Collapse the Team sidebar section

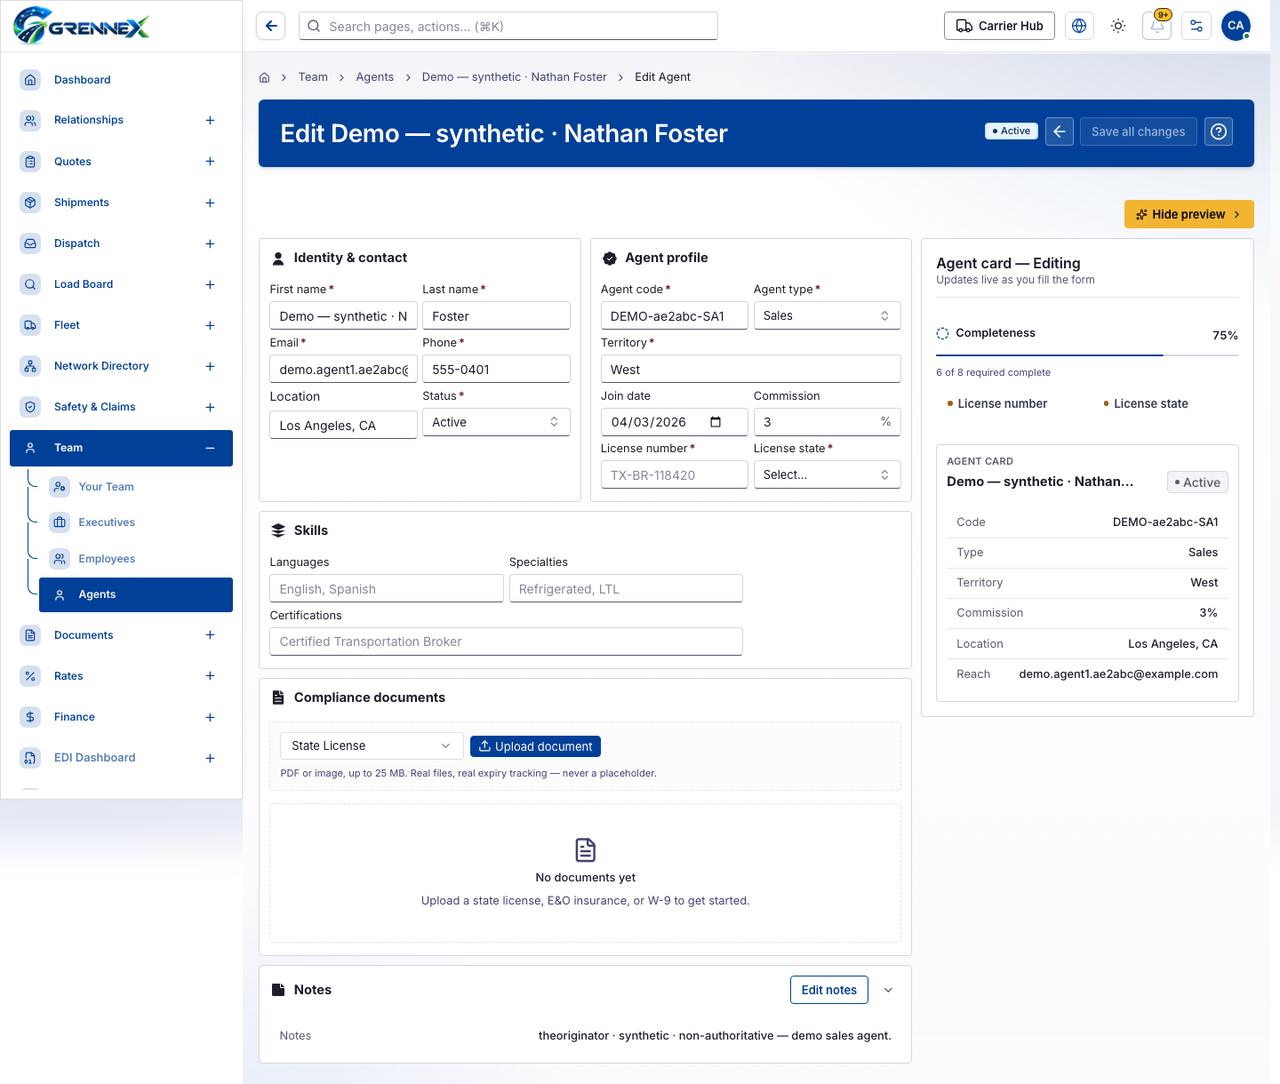(210, 448)
